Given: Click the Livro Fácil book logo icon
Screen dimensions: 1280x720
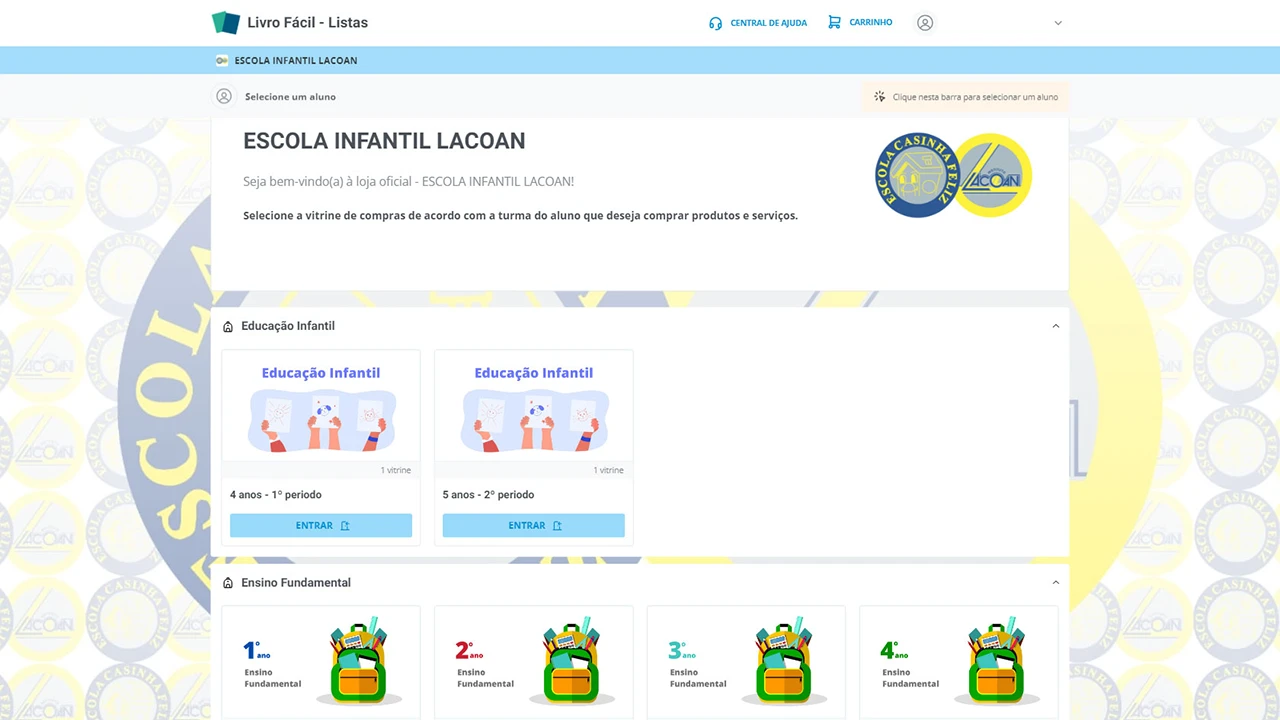Looking at the screenshot, I should point(226,22).
